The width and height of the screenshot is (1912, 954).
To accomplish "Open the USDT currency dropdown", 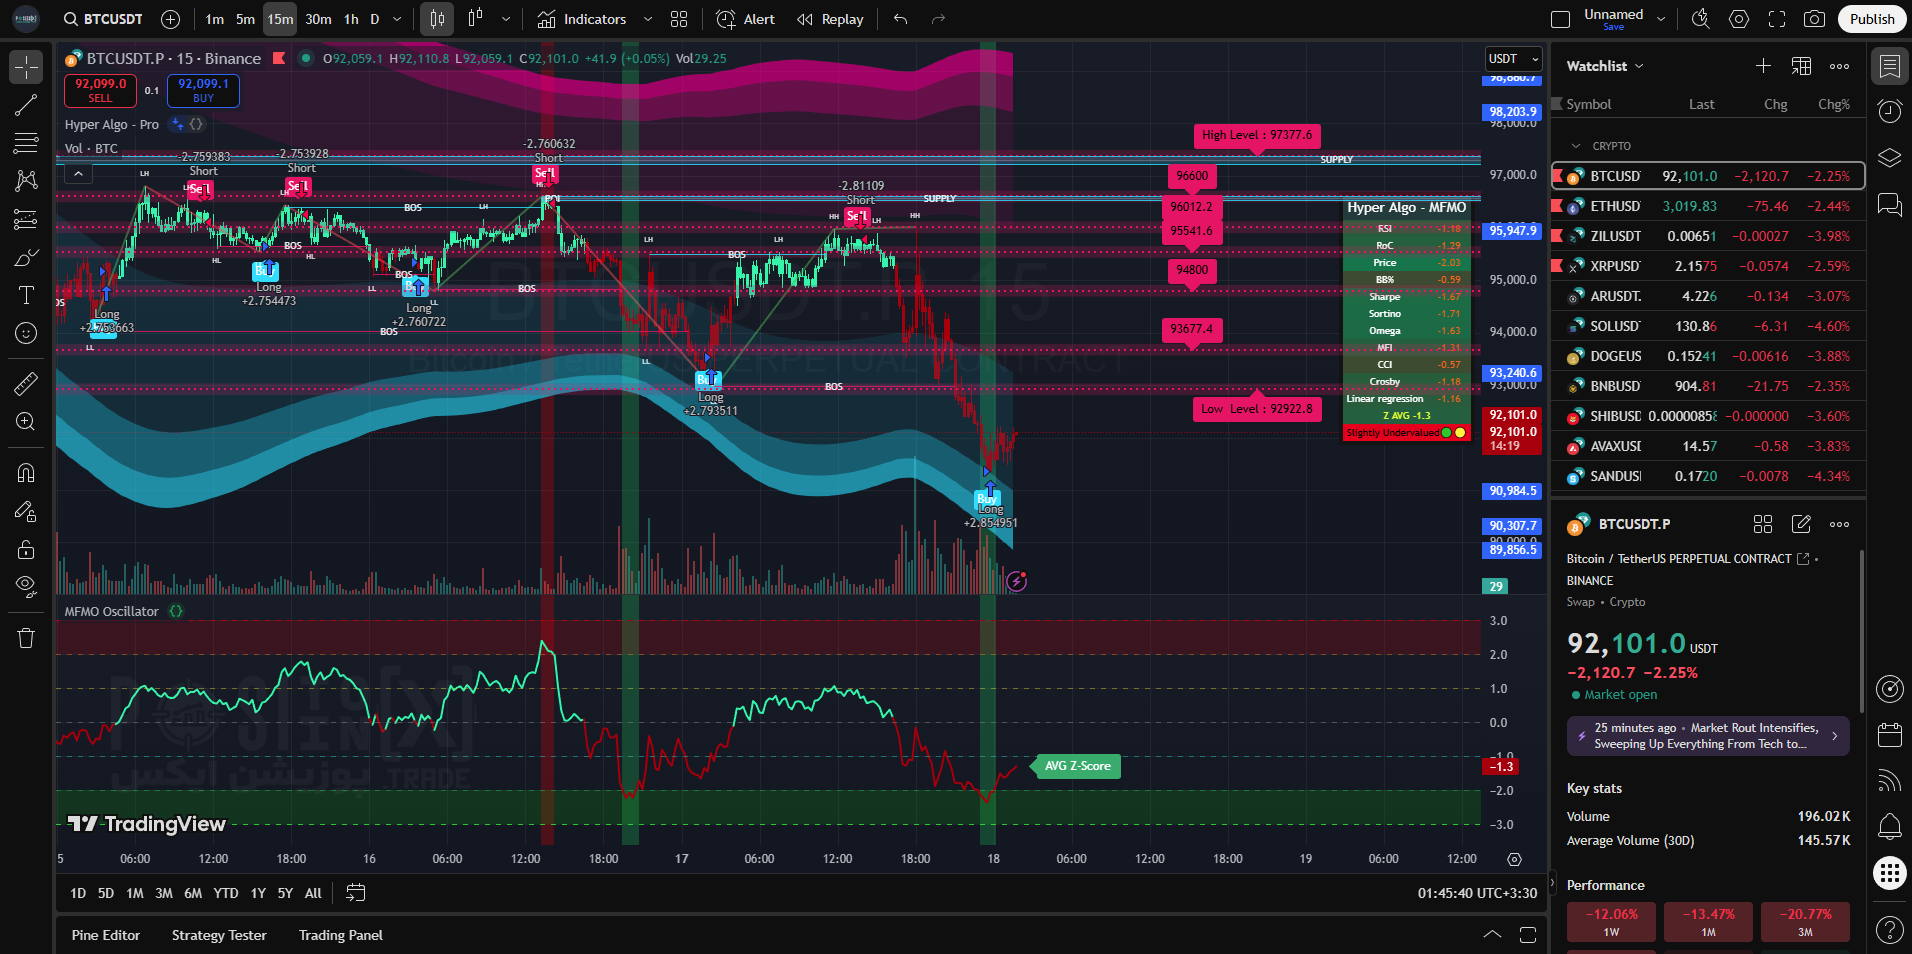I will click(1512, 59).
